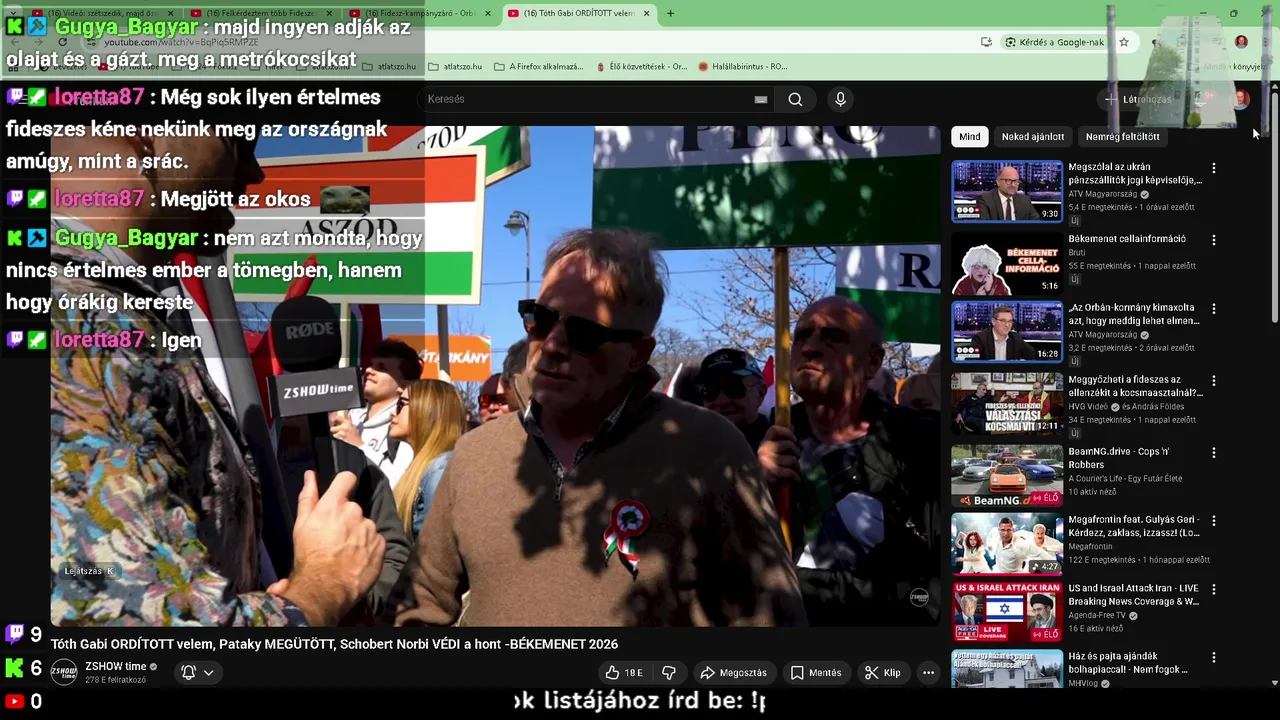Click the video player area
This screenshot has height=720, width=1280.
click(495, 375)
